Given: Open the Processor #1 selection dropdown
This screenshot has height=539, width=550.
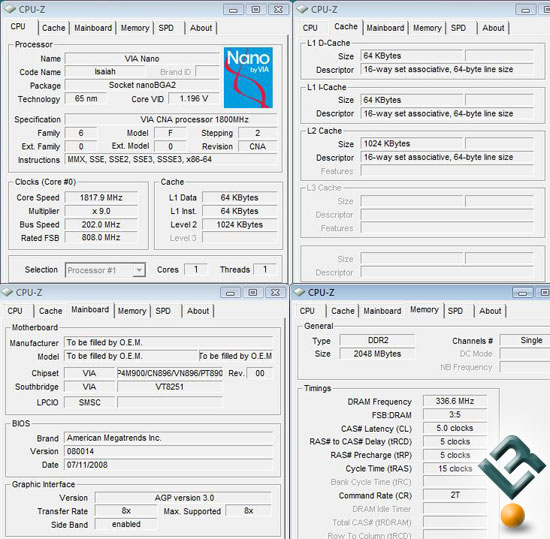Looking at the screenshot, I should (x=105, y=270).
